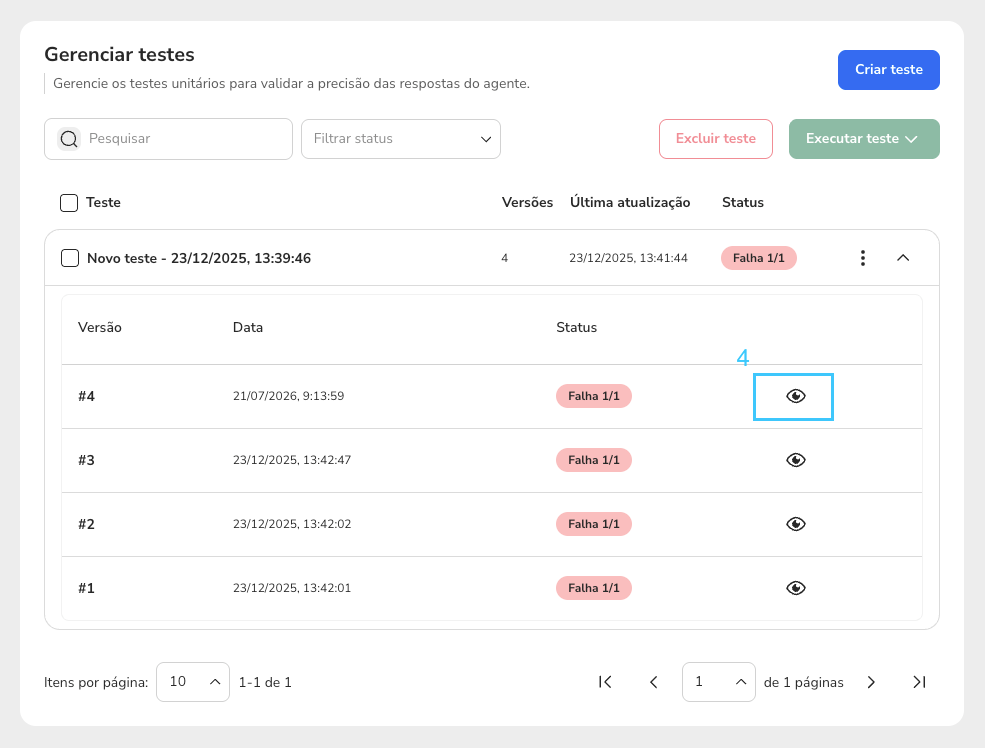Collapse the Novo teste versions list
The height and width of the screenshot is (748, 985).
coord(903,258)
